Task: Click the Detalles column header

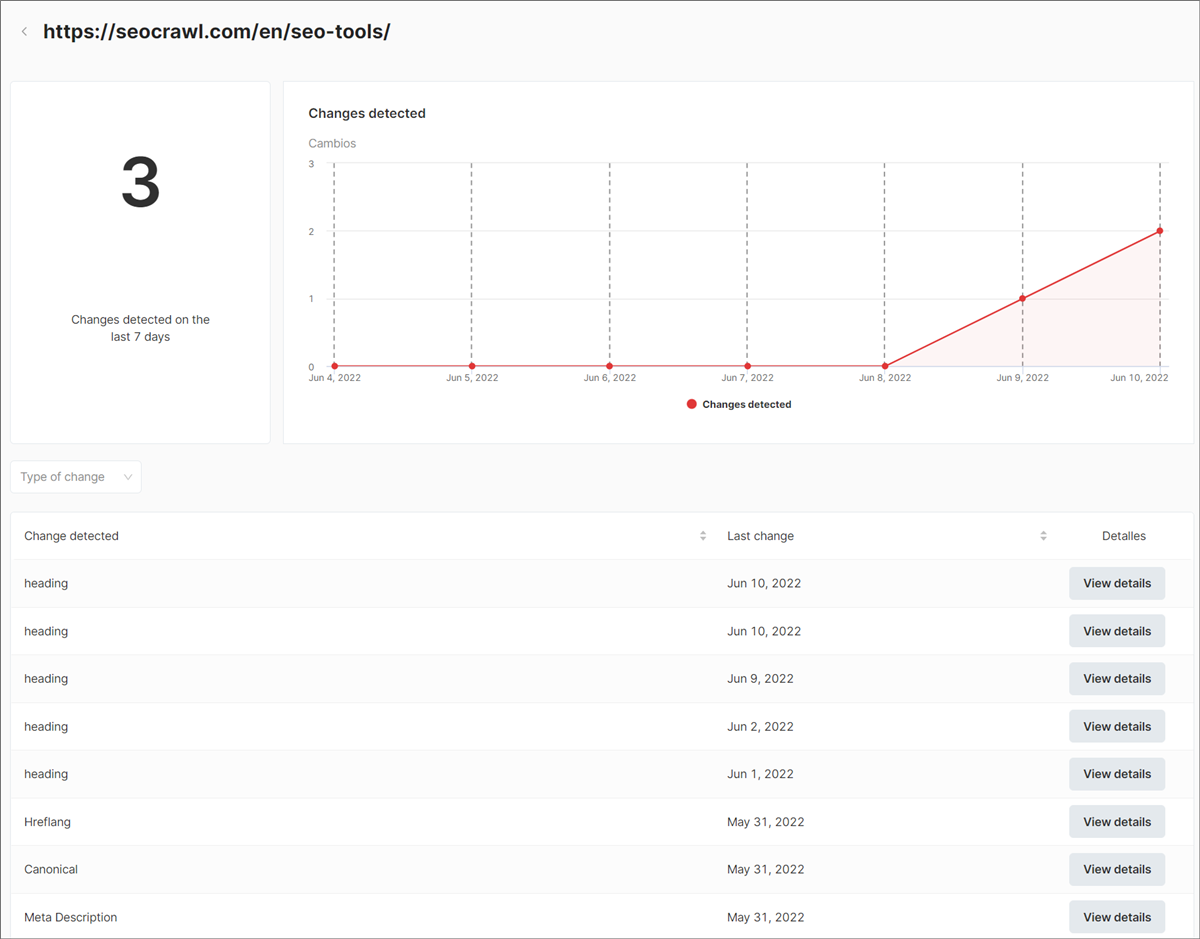Action: (1123, 535)
